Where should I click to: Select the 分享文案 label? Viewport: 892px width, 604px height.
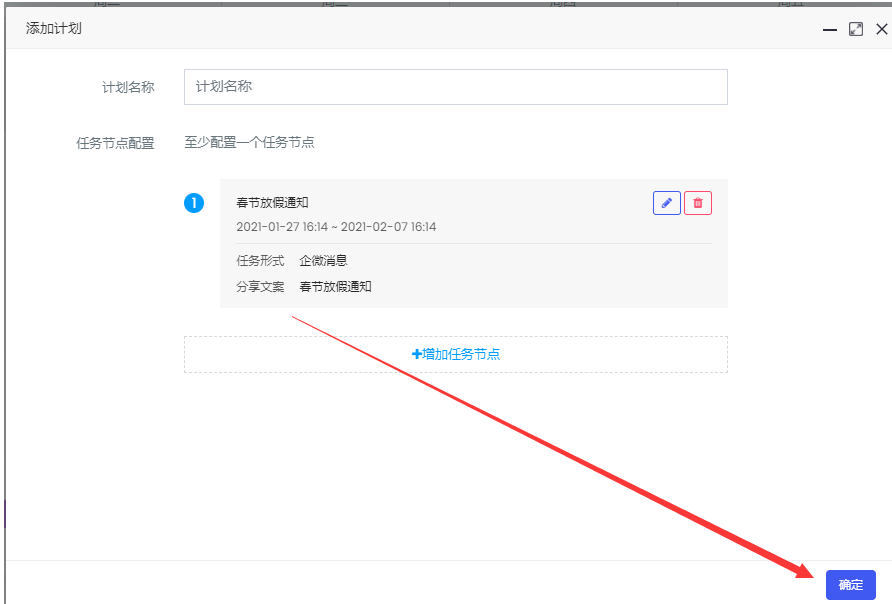[260, 287]
